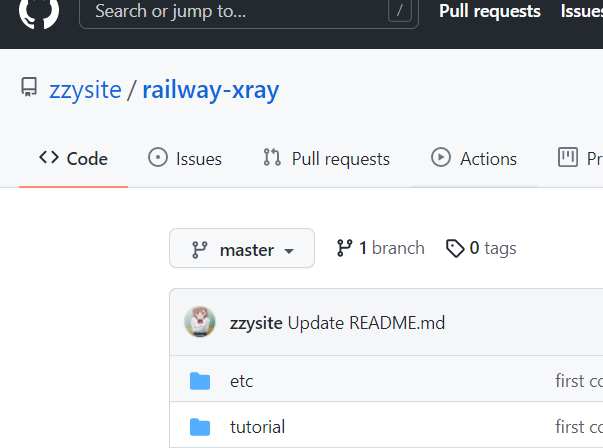This screenshot has height=448, width=603.
Task: Click the branch icon beside 1 branch
Action: click(x=345, y=248)
